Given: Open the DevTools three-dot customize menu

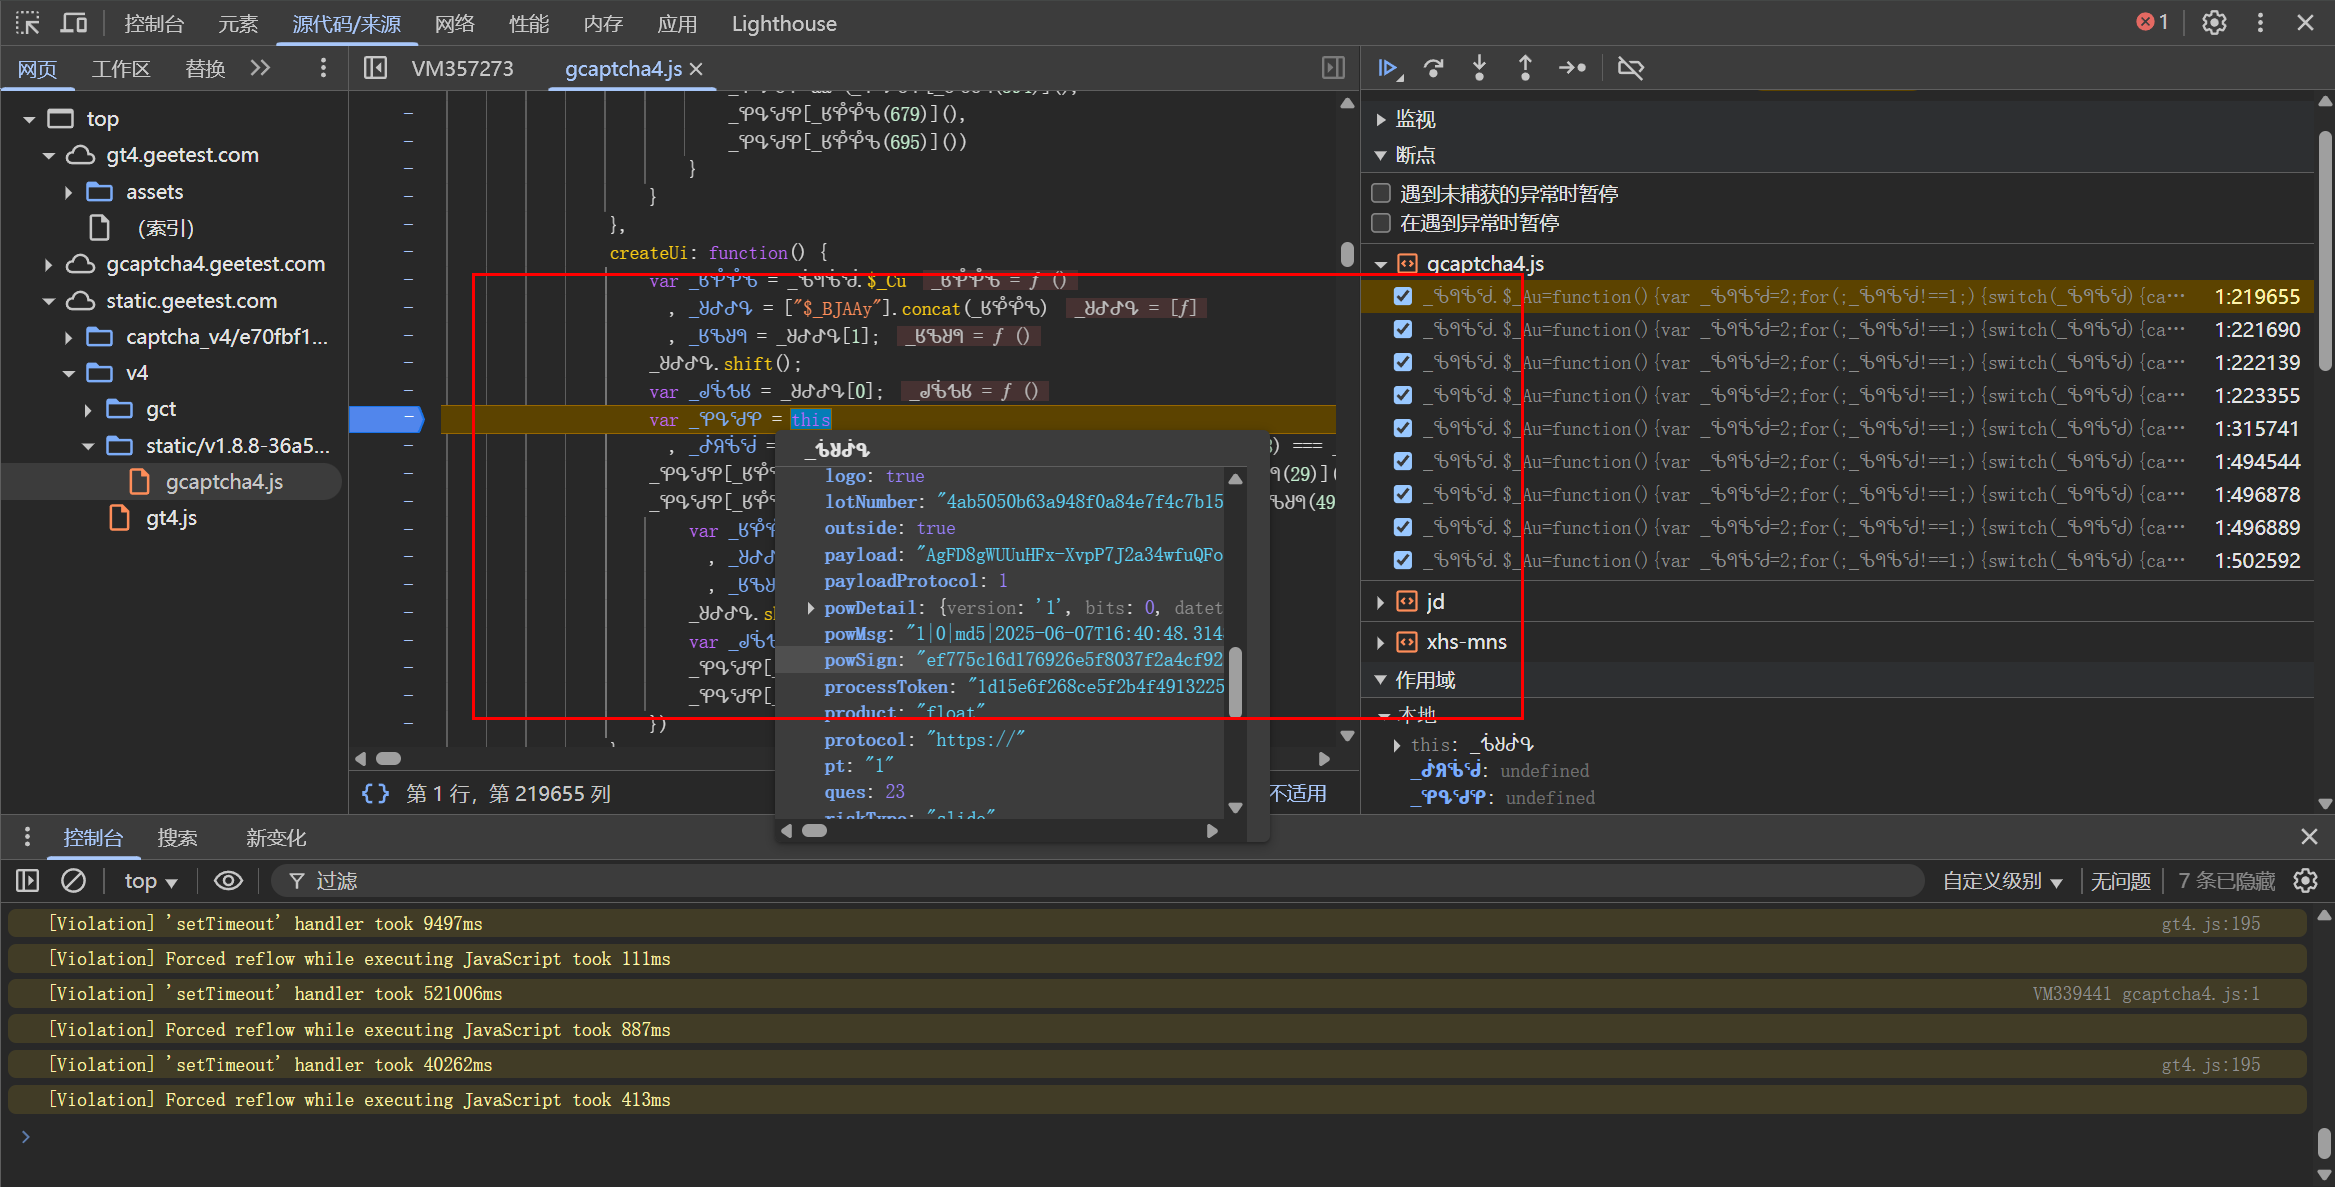Looking at the screenshot, I should coord(2260,23).
